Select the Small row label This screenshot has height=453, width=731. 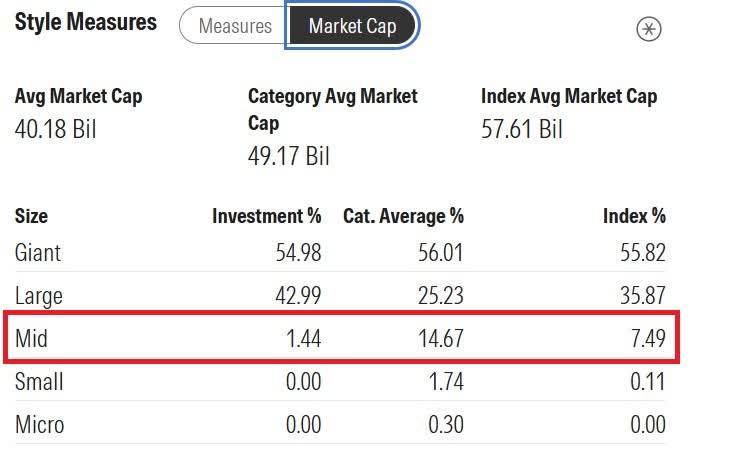(39, 381)
